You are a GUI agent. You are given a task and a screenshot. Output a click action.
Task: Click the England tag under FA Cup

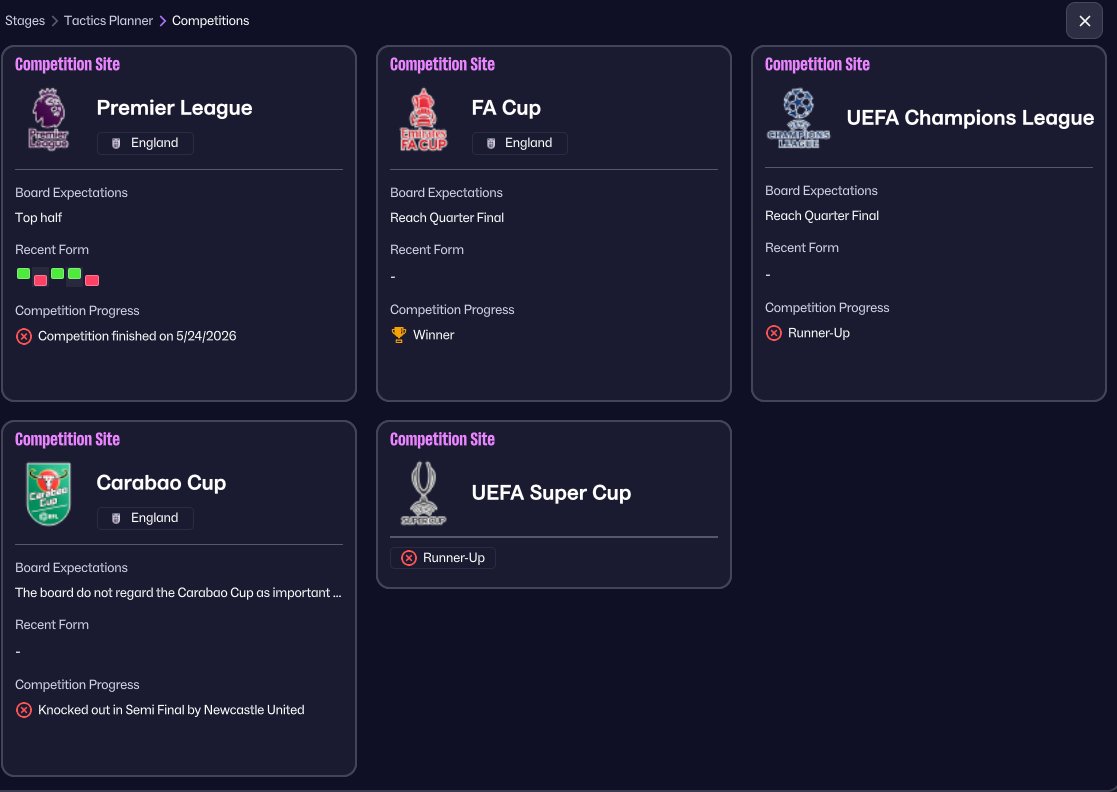tap(519, 143)
